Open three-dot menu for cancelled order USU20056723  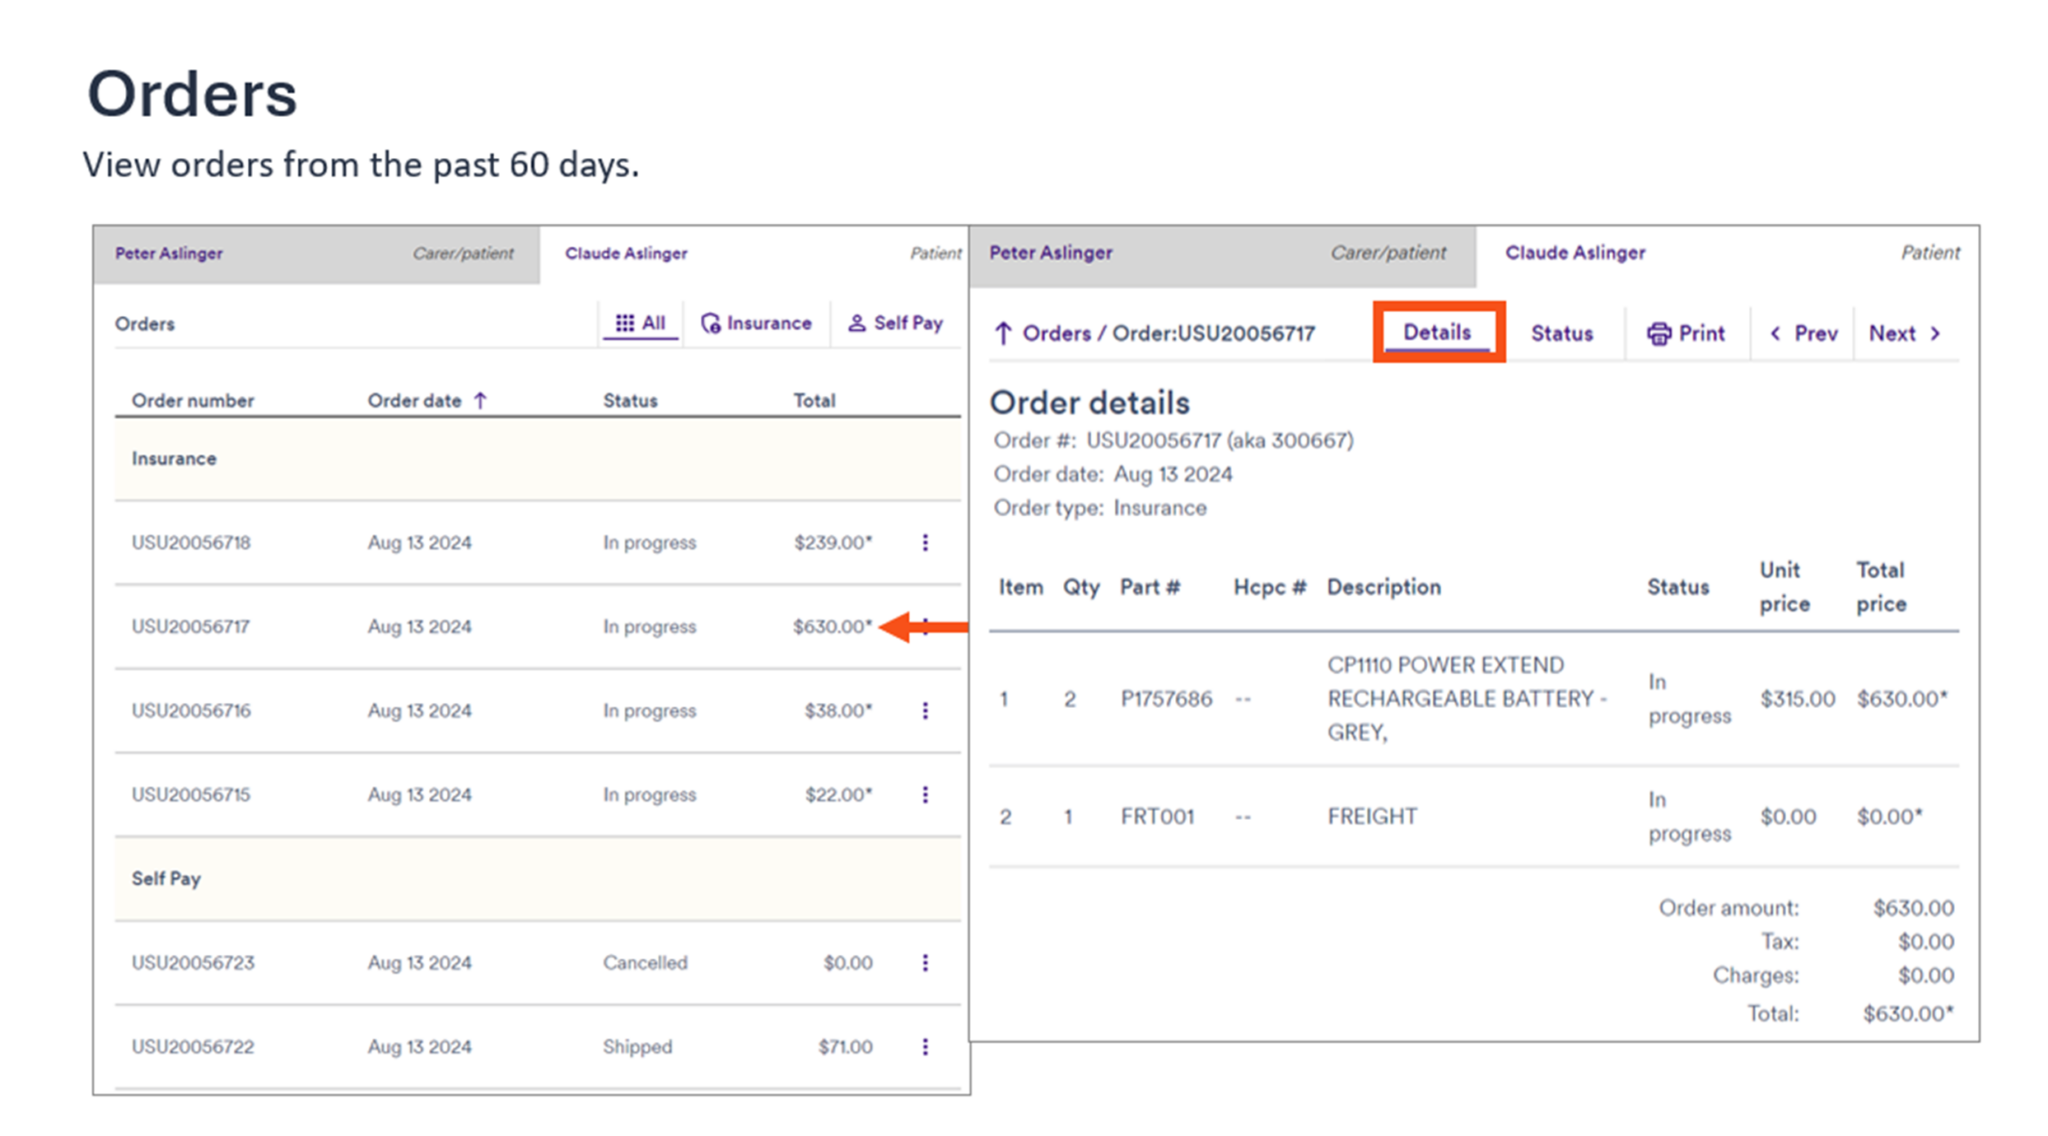point(925,962)
